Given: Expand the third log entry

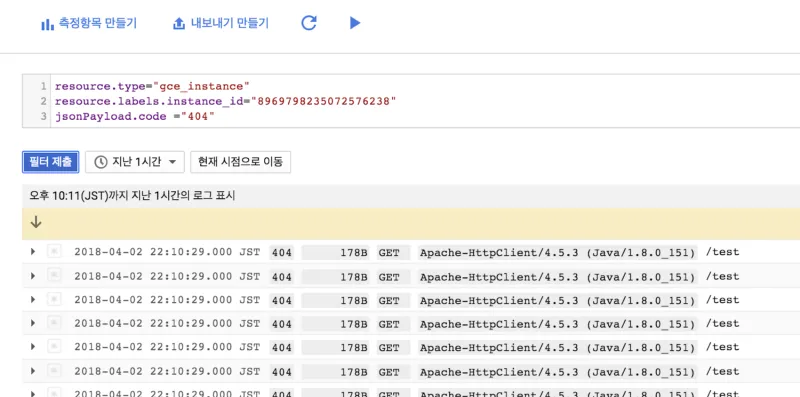Looking at the screenshot, I should click(33, 300).
